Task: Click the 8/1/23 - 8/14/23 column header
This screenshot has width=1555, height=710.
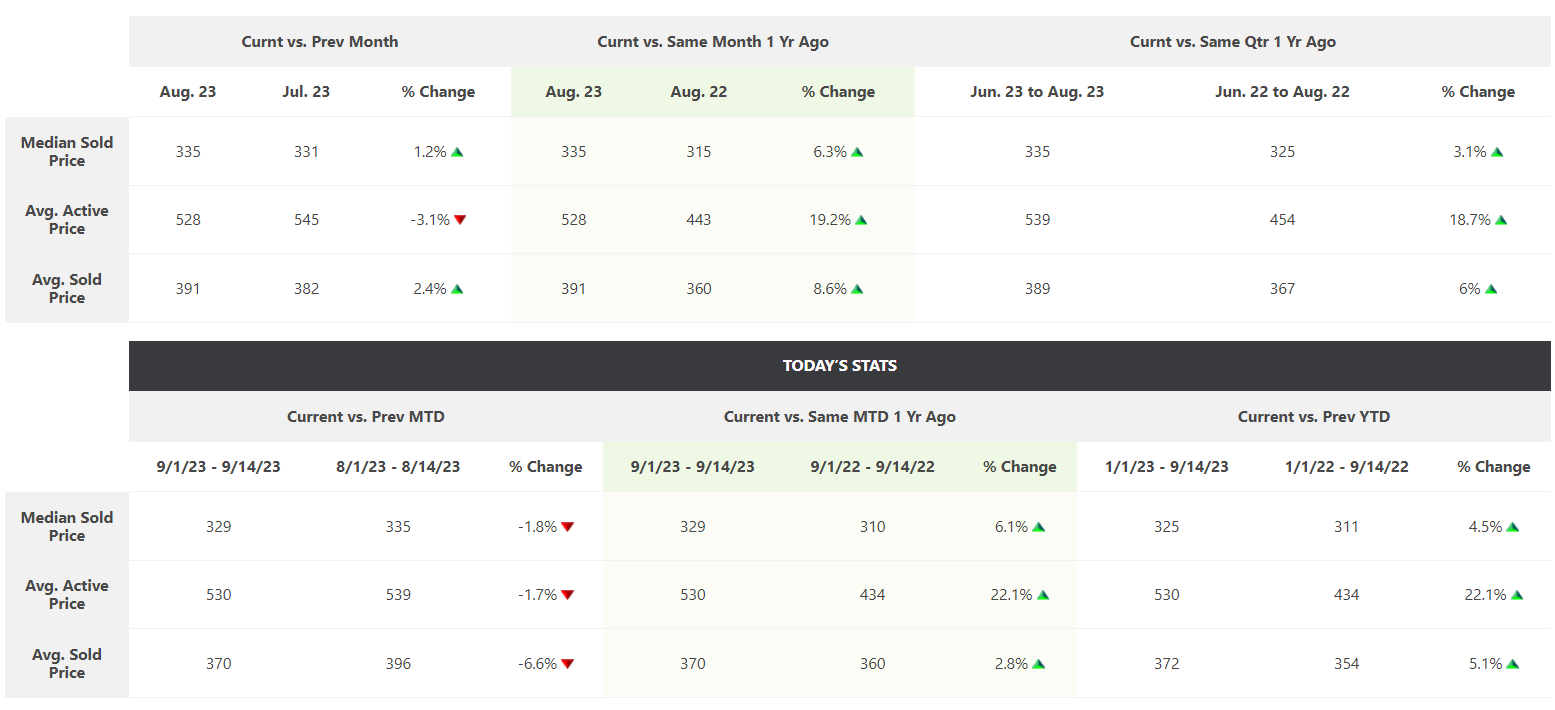Action: click(398, 467)
